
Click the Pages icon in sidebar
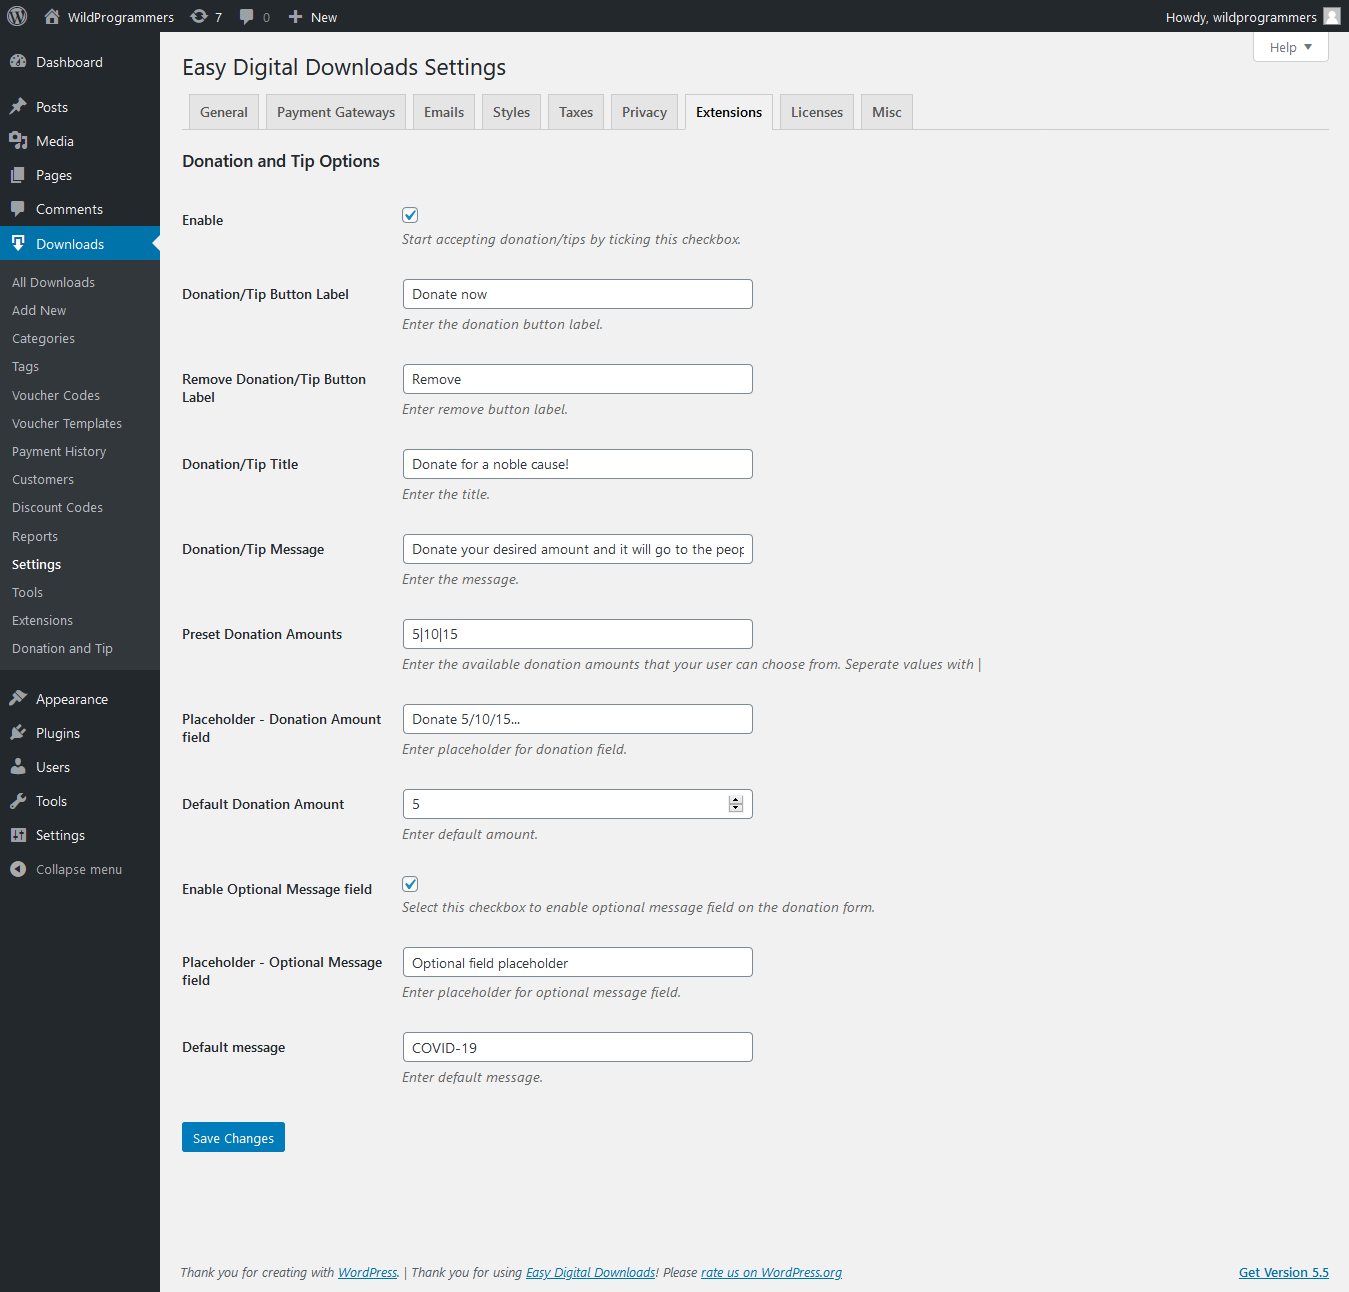18,174
